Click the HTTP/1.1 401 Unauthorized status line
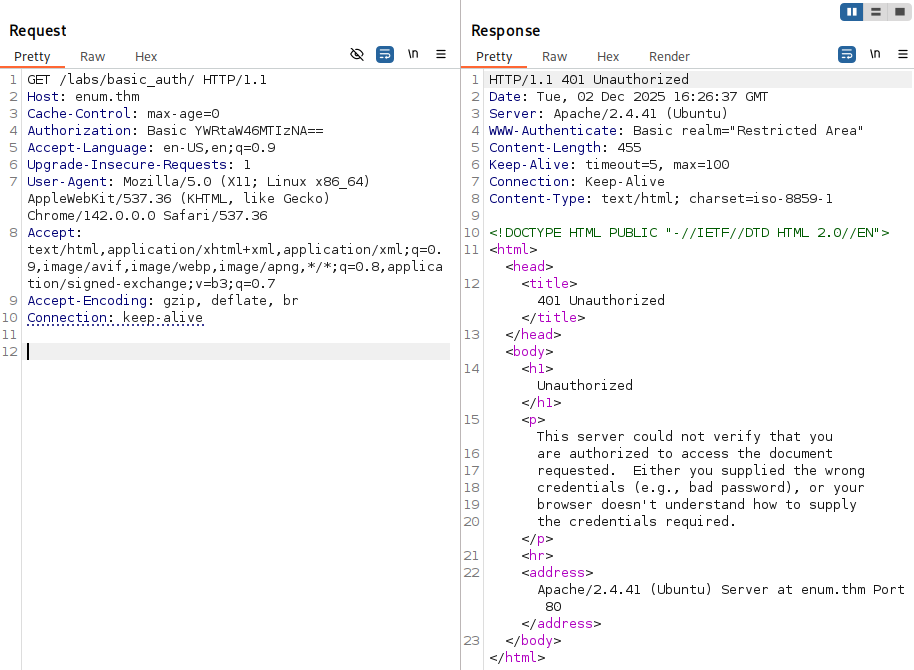Image resolution: width=914 pixels, height=670 pixels. tap(589, 79)
